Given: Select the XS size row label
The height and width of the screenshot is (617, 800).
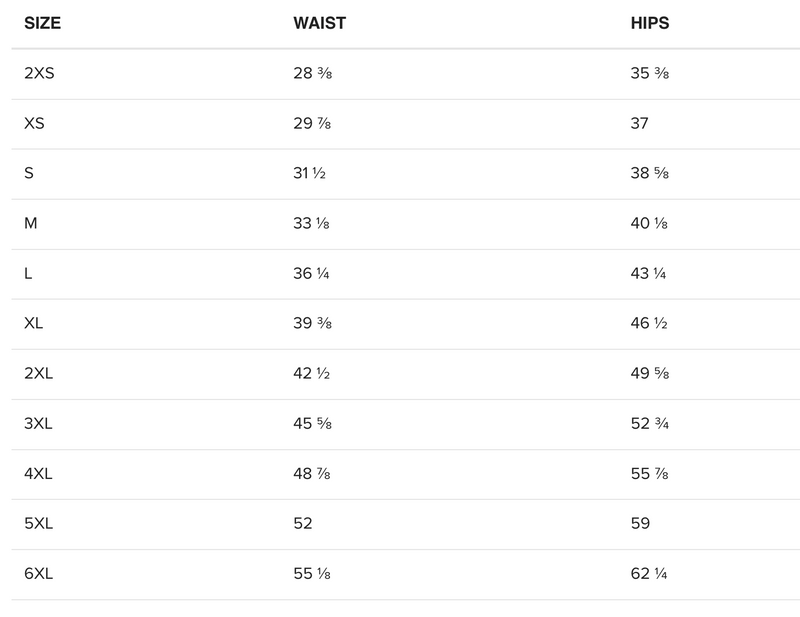Looking at the screenshot, I should [34, 124].
